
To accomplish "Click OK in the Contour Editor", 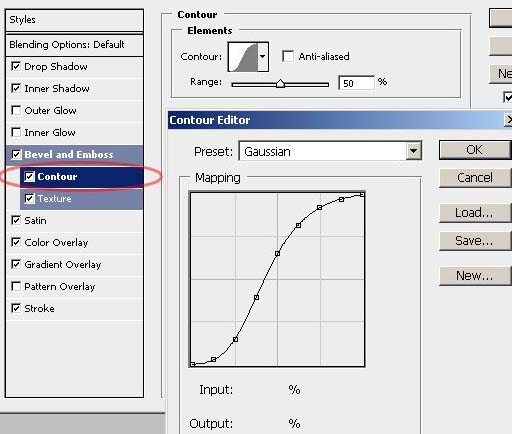I will click(475, 150).
